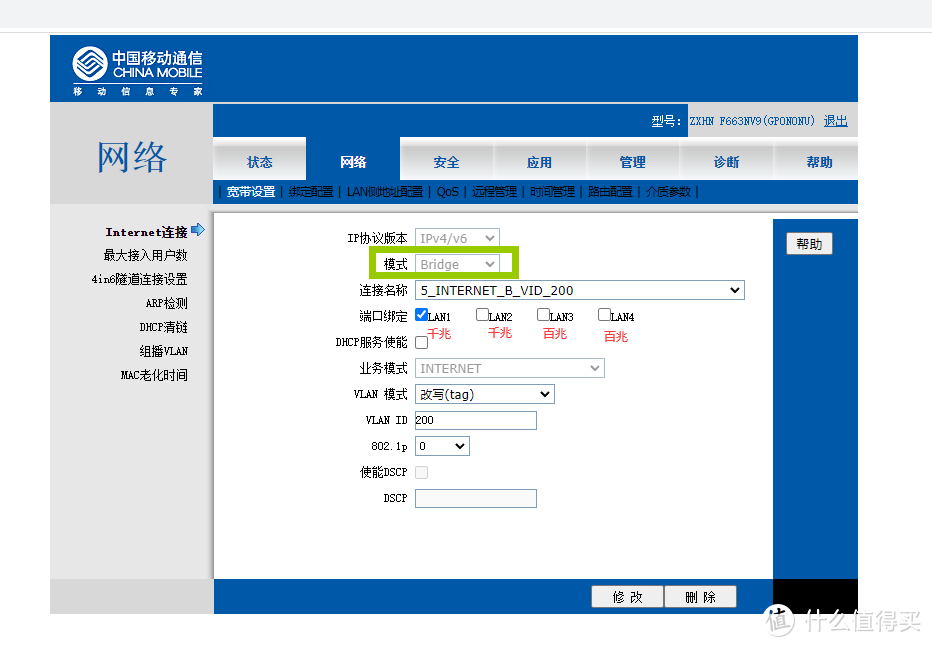Enable the LAN2 port binding checkbox
The image size is (932, 647).
click(x=481, y=314)
